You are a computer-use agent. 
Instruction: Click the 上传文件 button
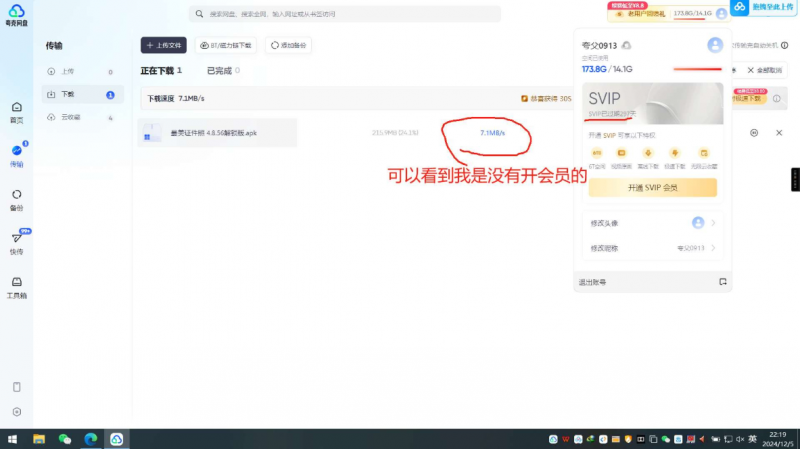tap(163, 45)
